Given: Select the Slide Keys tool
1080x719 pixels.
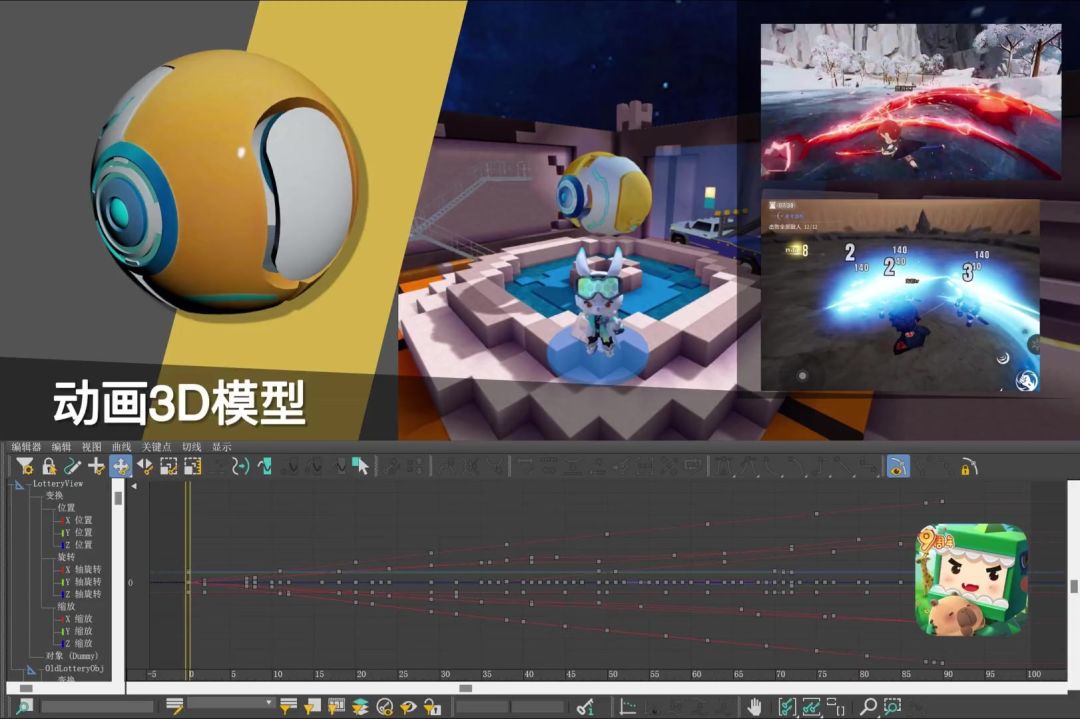Looking at the screenshot, I should [145, 466].
